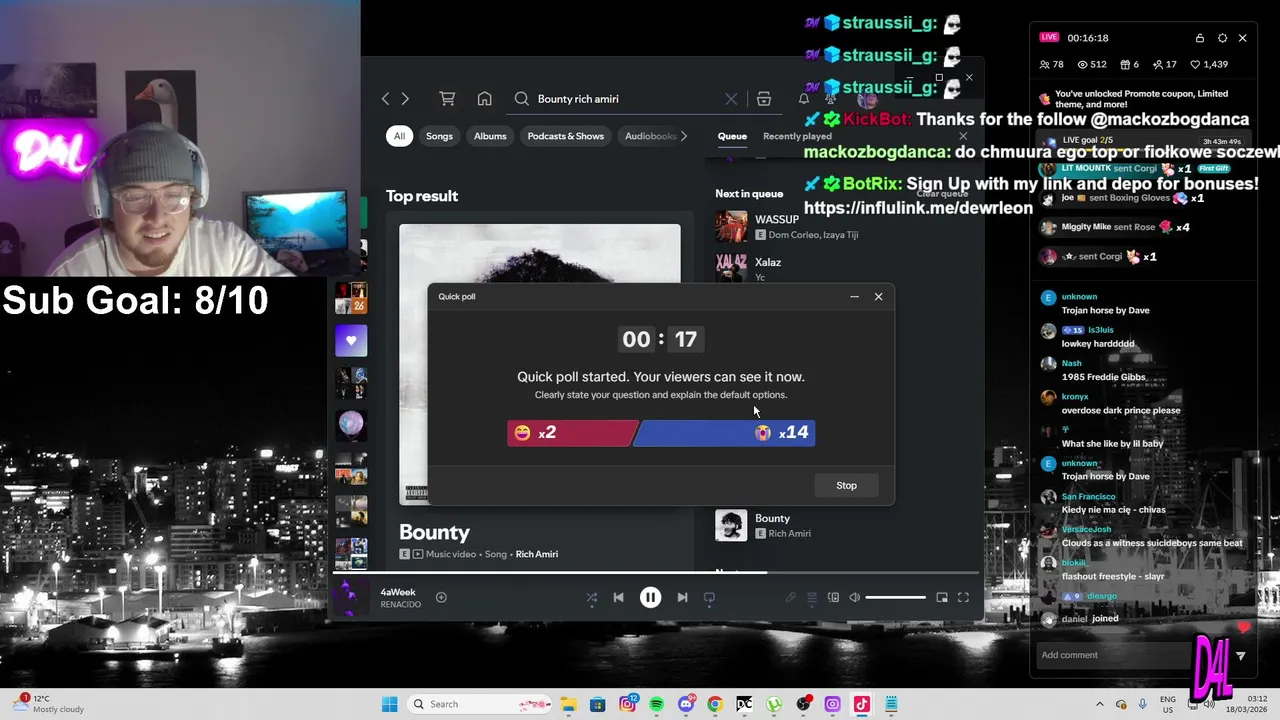
Task: Open the Spotify miniplayer
Action: click(x=942, y=597)
